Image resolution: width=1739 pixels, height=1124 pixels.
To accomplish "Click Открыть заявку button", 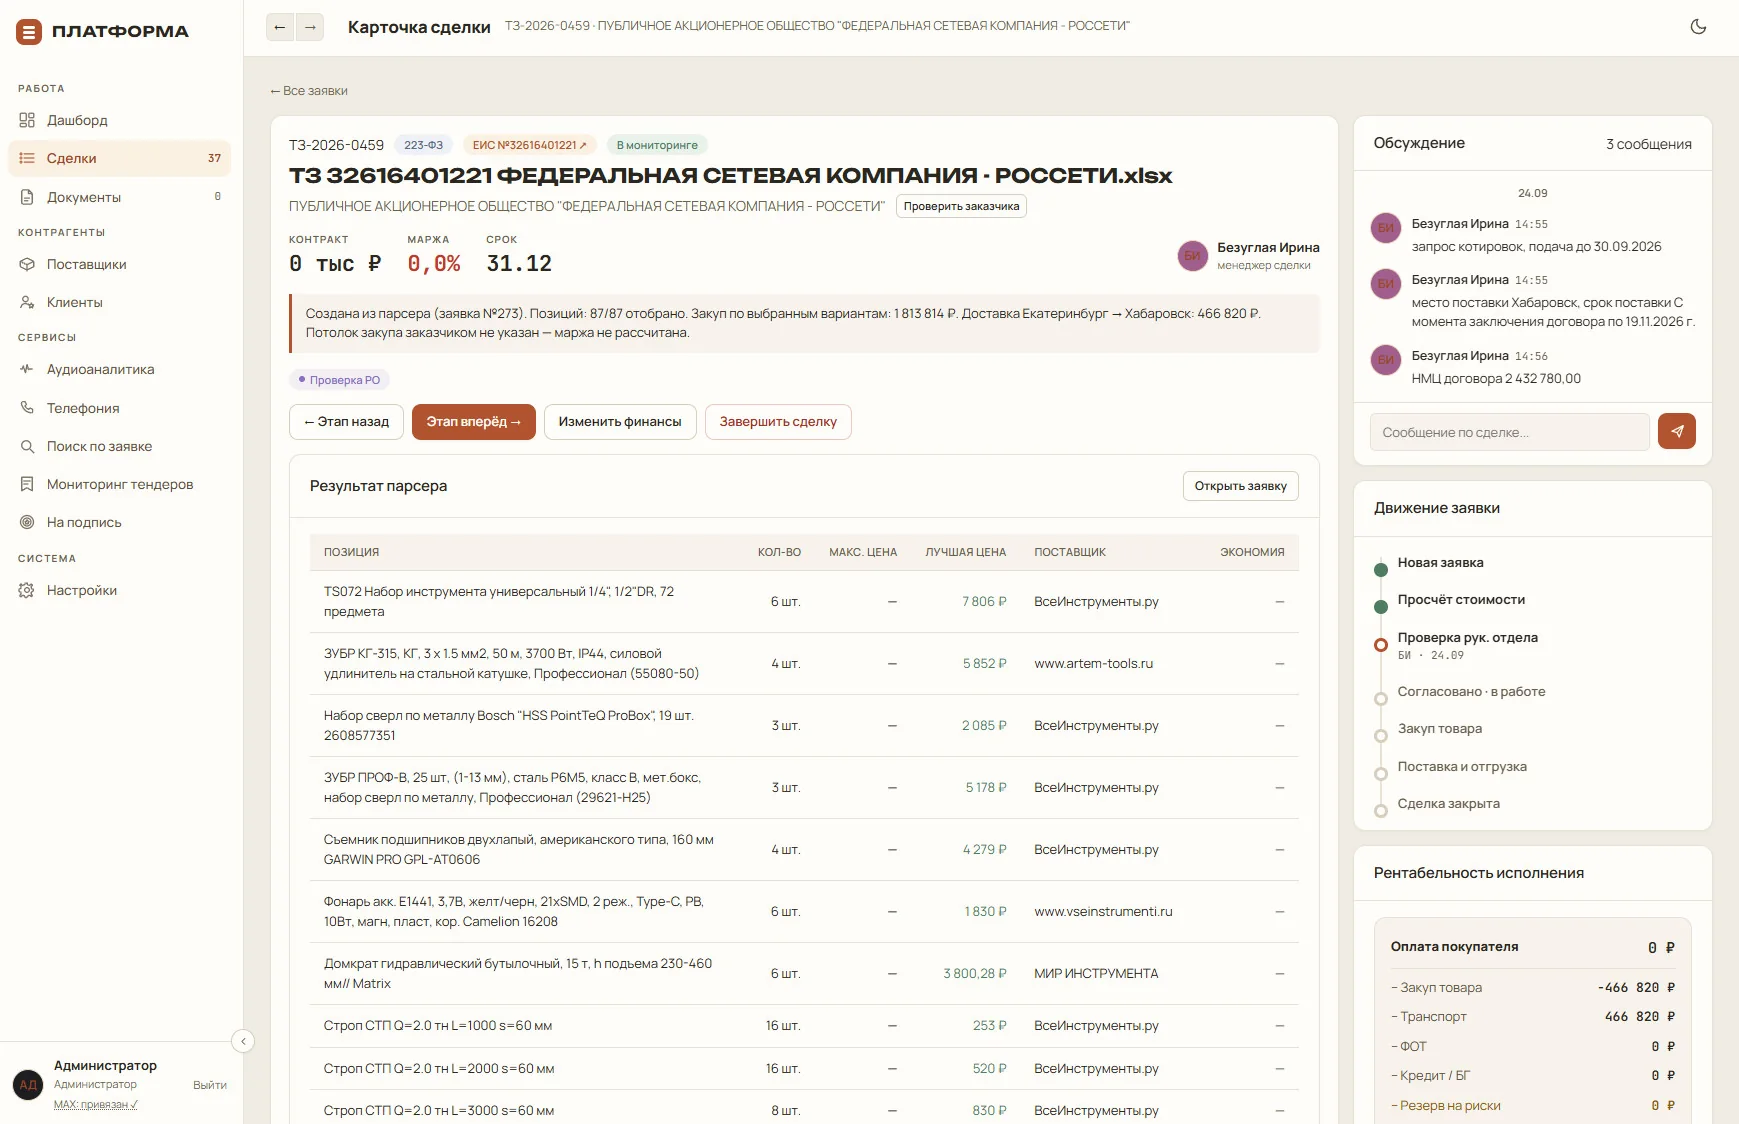I will click(x=1240, y=486).
